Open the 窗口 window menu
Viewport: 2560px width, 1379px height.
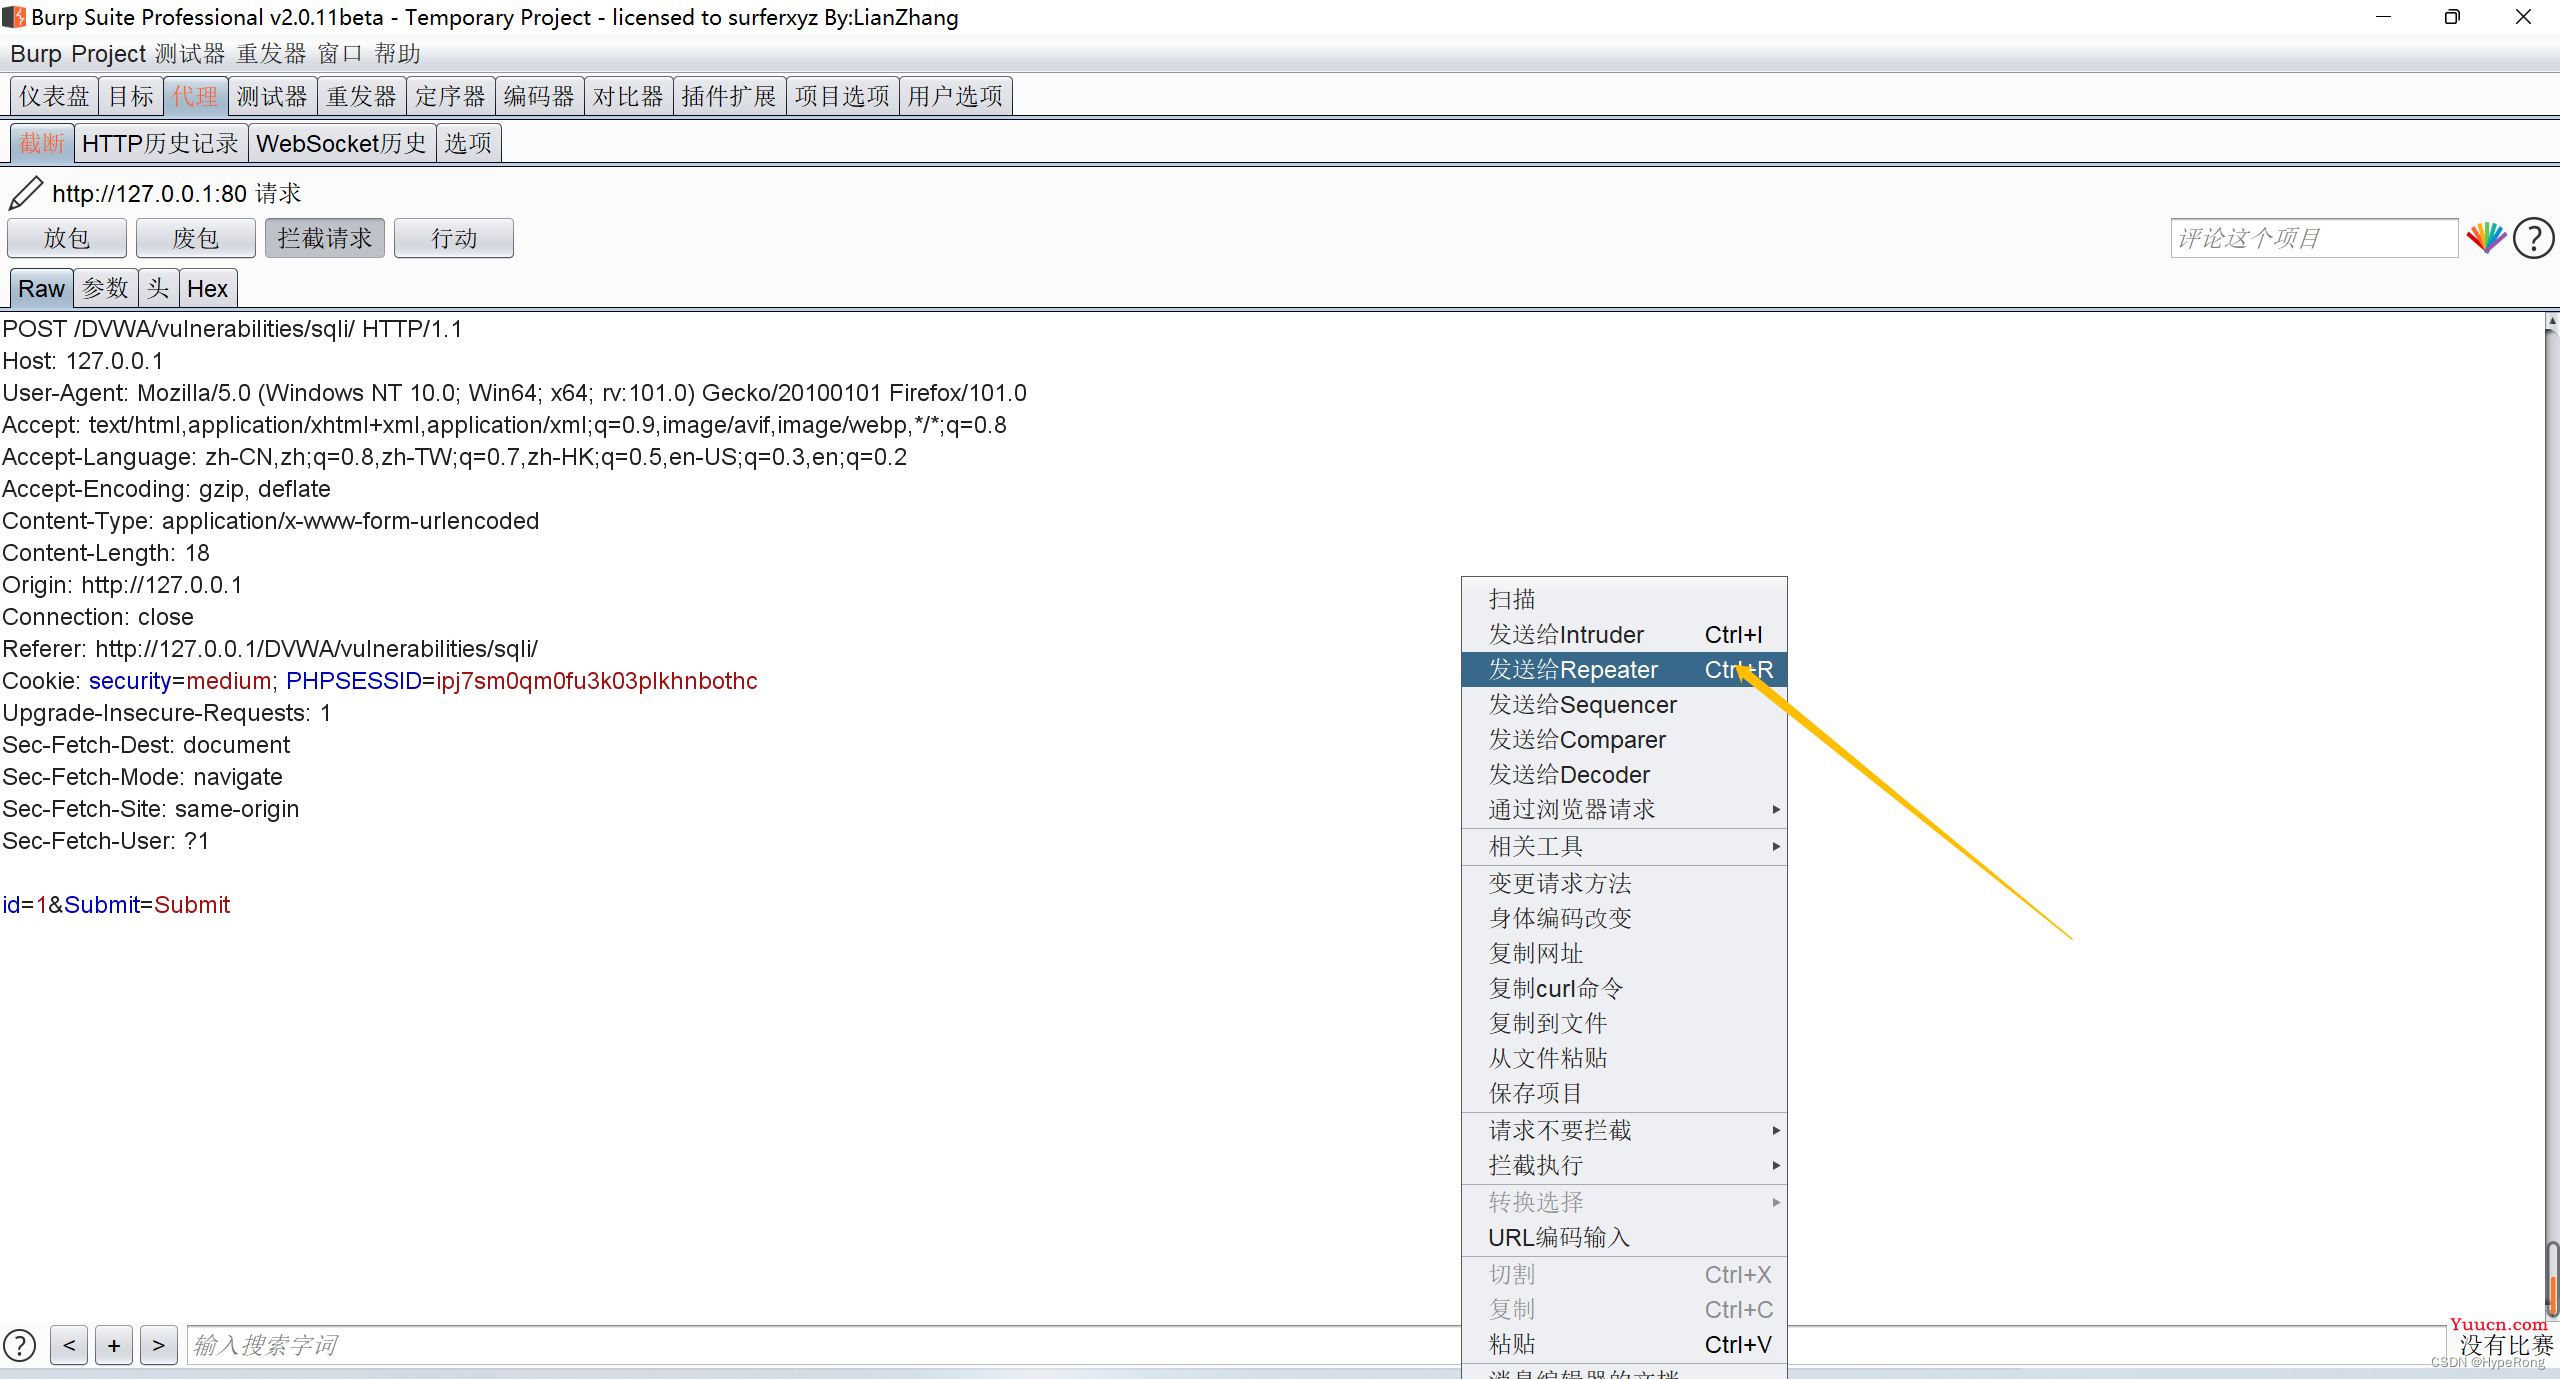coord(340,53)
